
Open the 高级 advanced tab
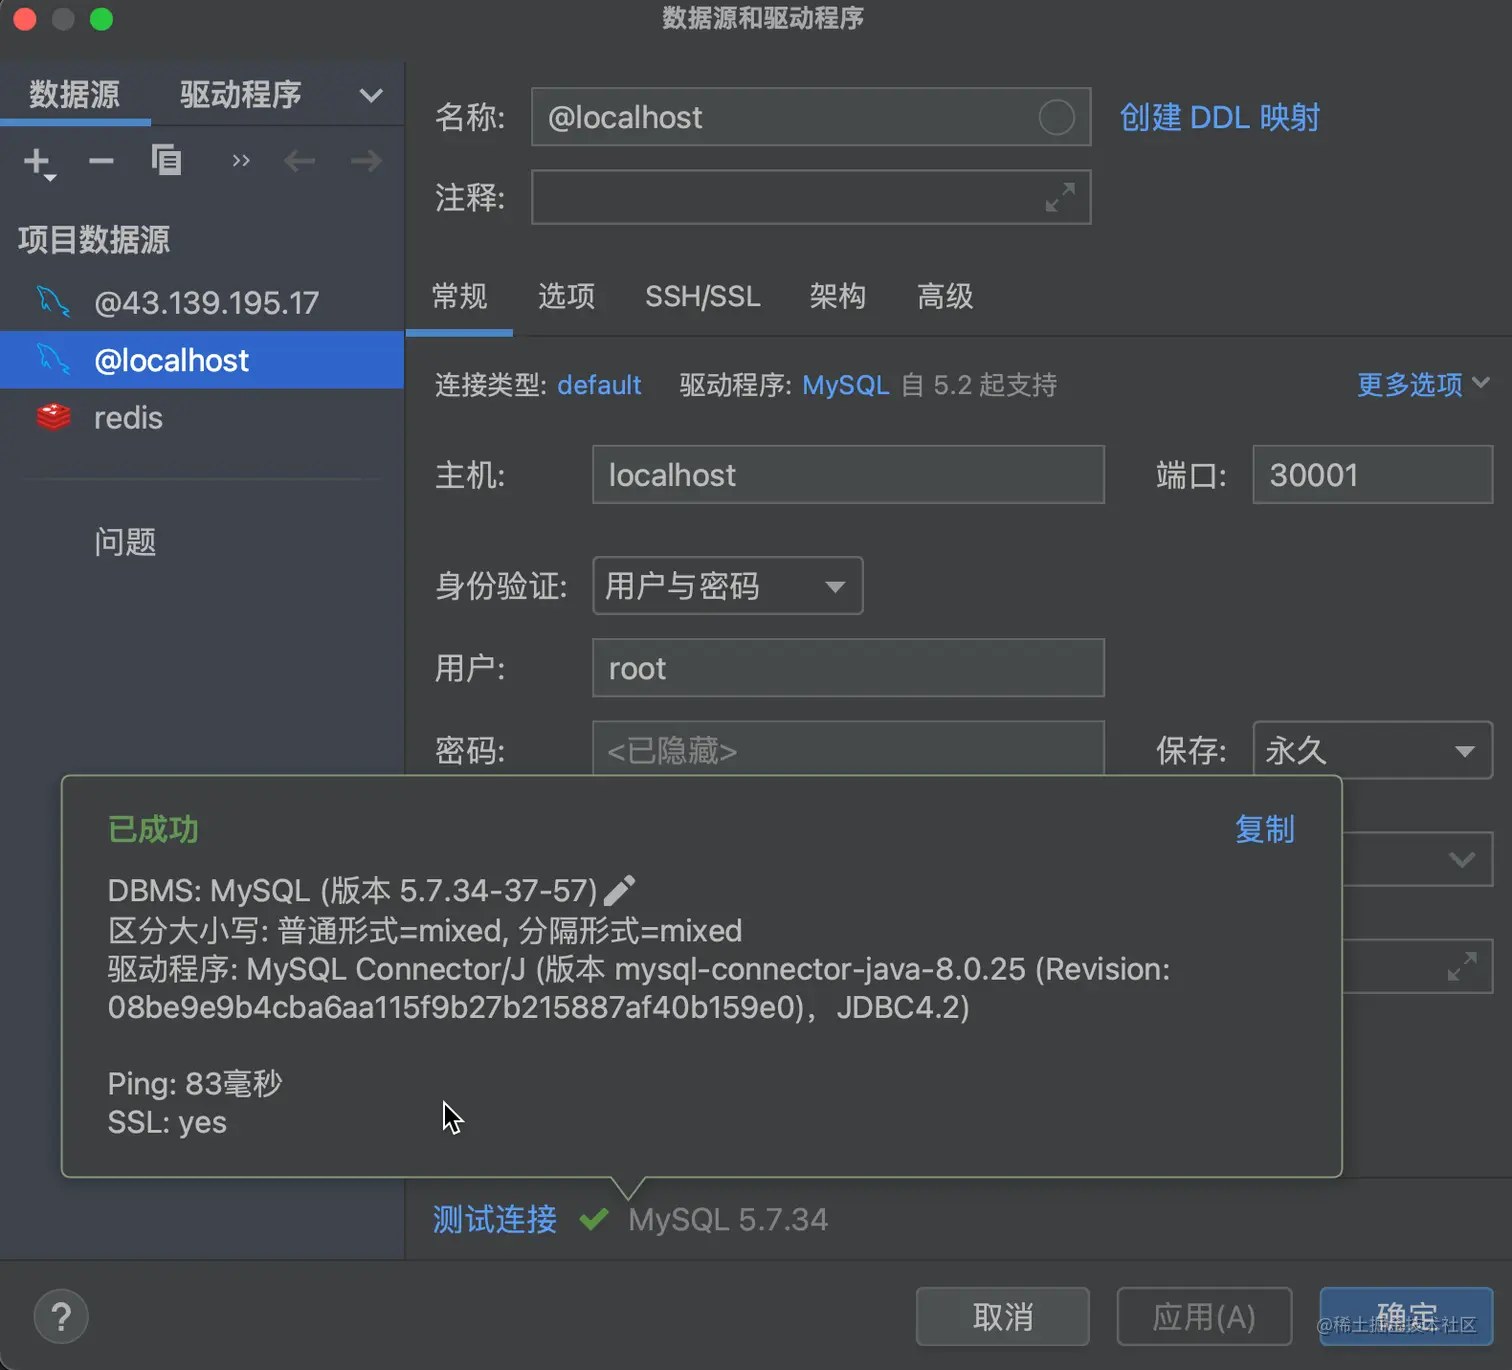point(945,296)
